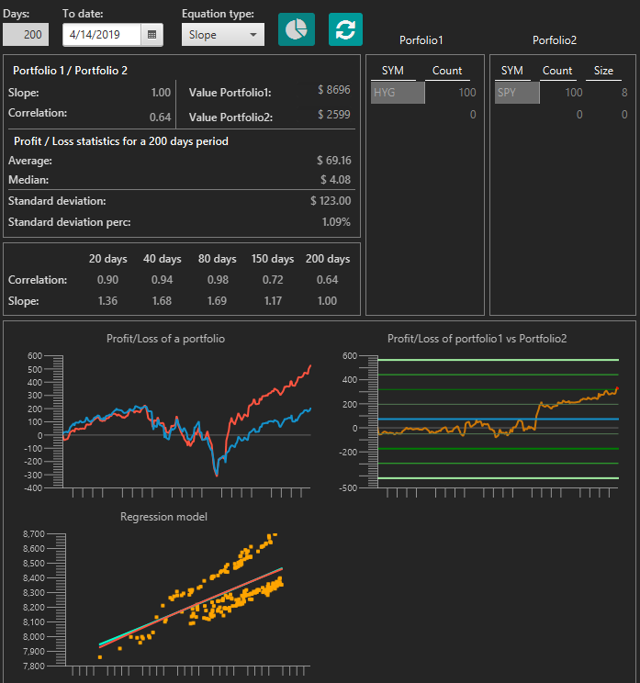Click the 80 days column header
Viewport: 640px width, 683px height.
coord(217,259)
